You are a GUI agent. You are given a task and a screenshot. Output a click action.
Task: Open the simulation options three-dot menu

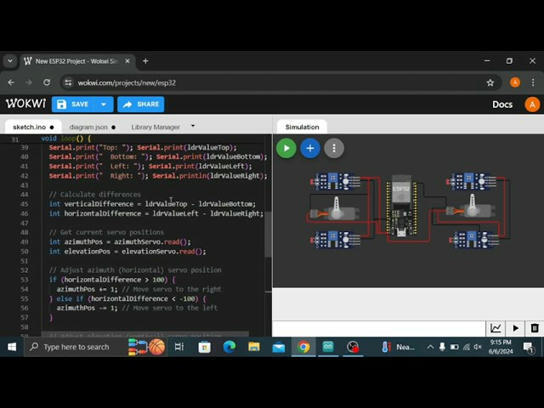[x=334, y=148]
